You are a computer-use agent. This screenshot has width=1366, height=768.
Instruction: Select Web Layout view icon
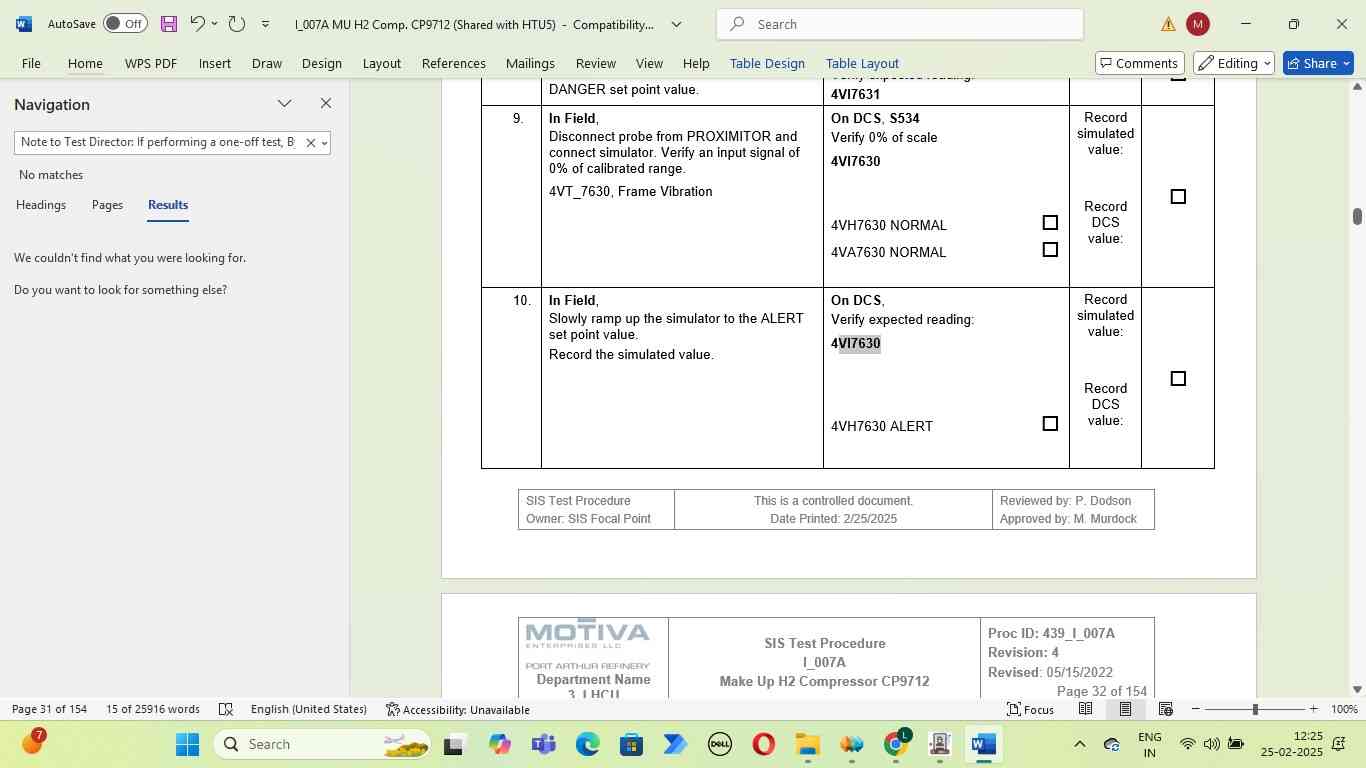(1165, 710)
